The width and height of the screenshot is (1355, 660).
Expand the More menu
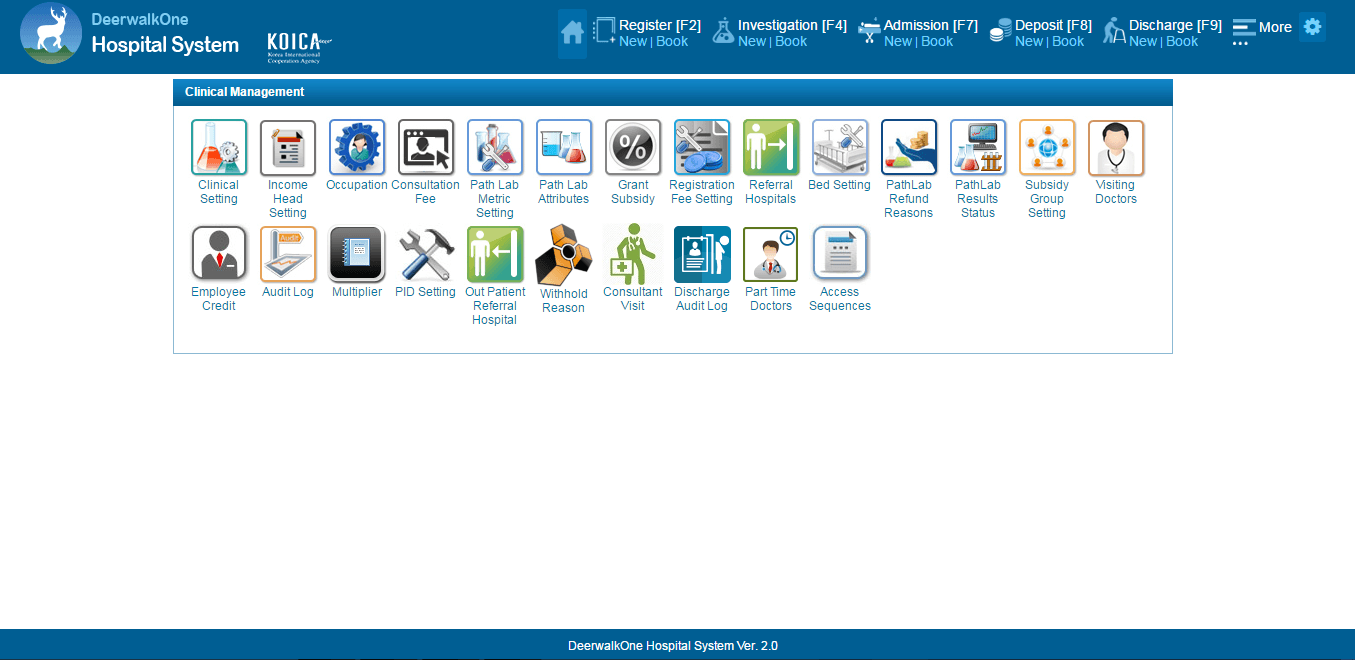click(1262, 28)
